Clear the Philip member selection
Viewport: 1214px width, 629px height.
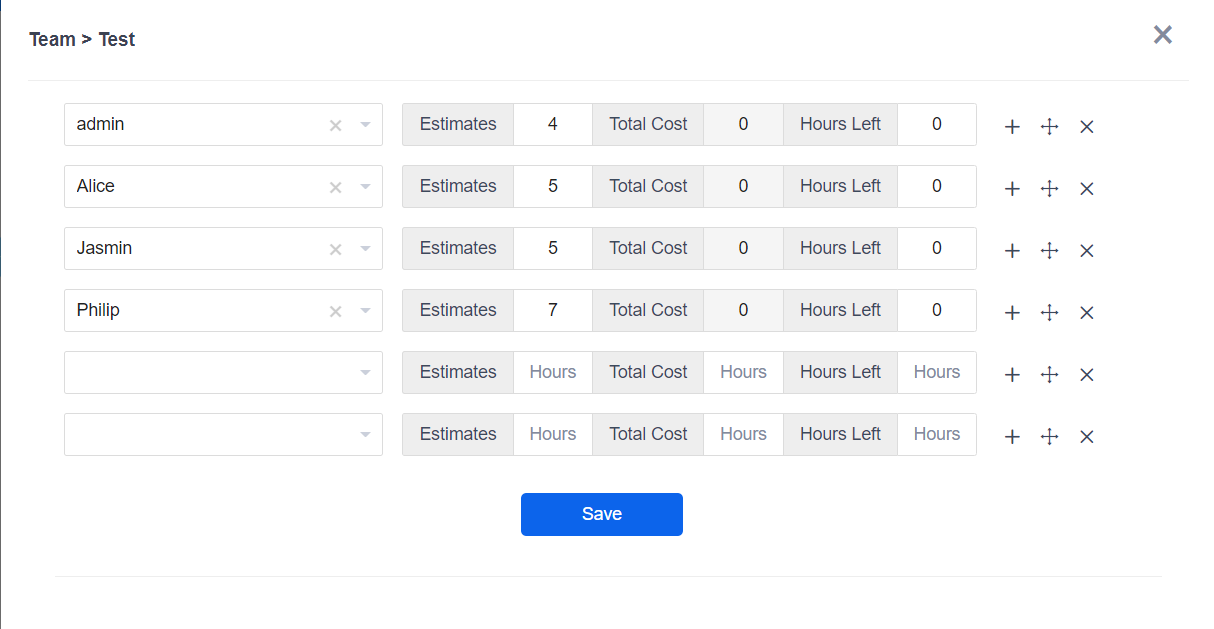[x=336, y=311]
